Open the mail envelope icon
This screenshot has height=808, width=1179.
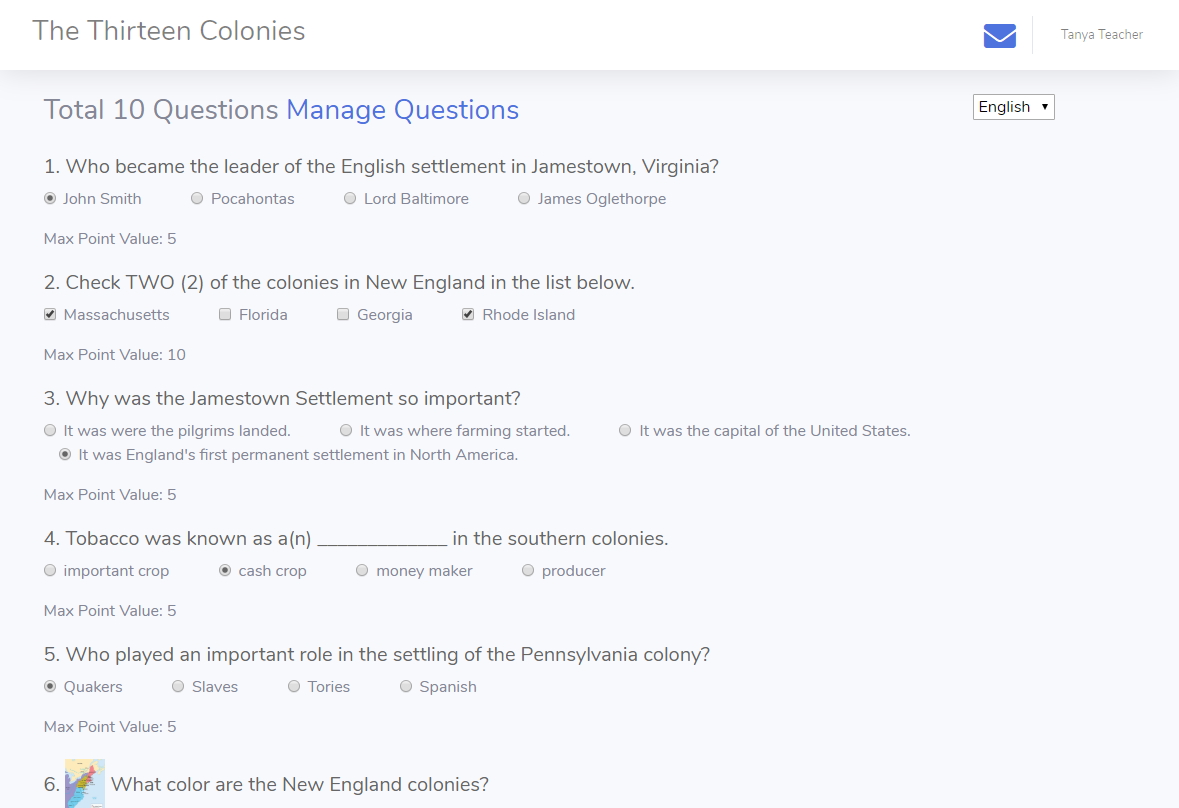(999, 35)
